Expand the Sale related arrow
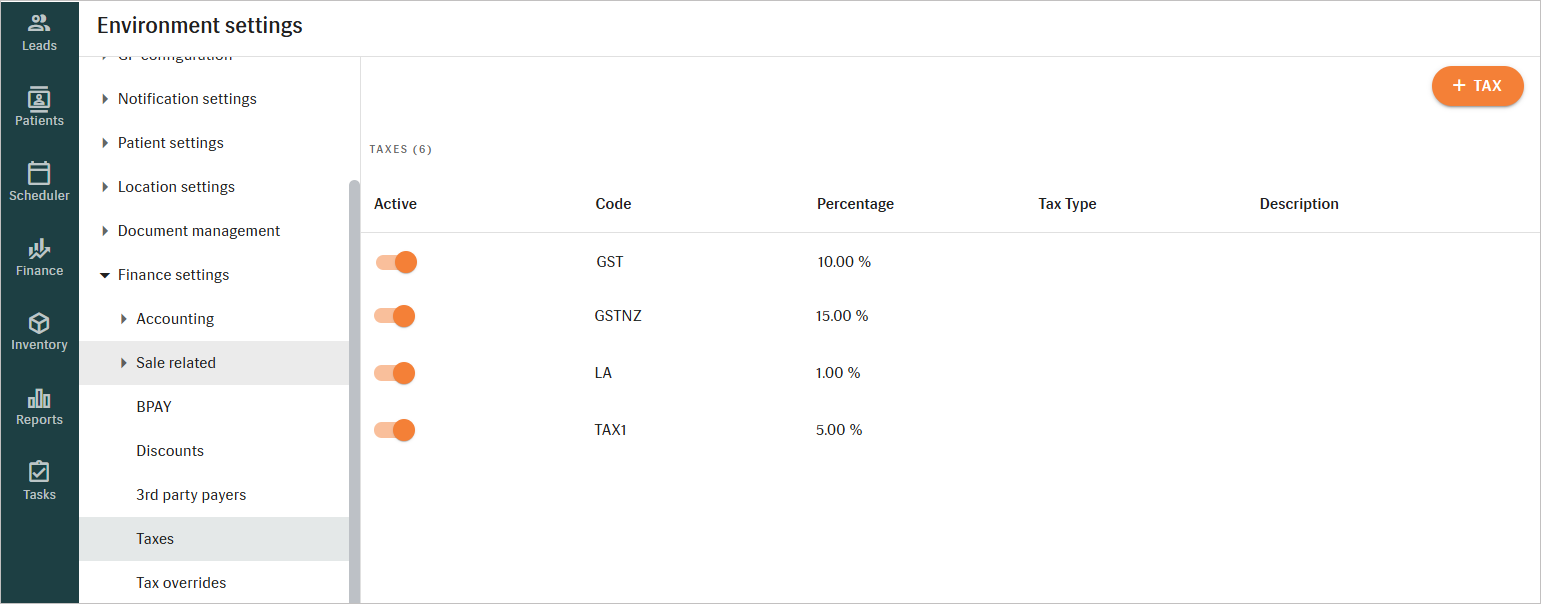The width and height of the screenshot is (1541, 604). (124, 363)
